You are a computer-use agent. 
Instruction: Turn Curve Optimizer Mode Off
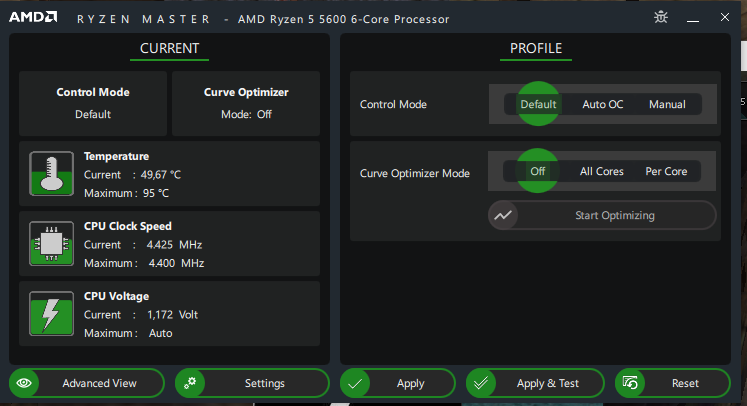538,171
